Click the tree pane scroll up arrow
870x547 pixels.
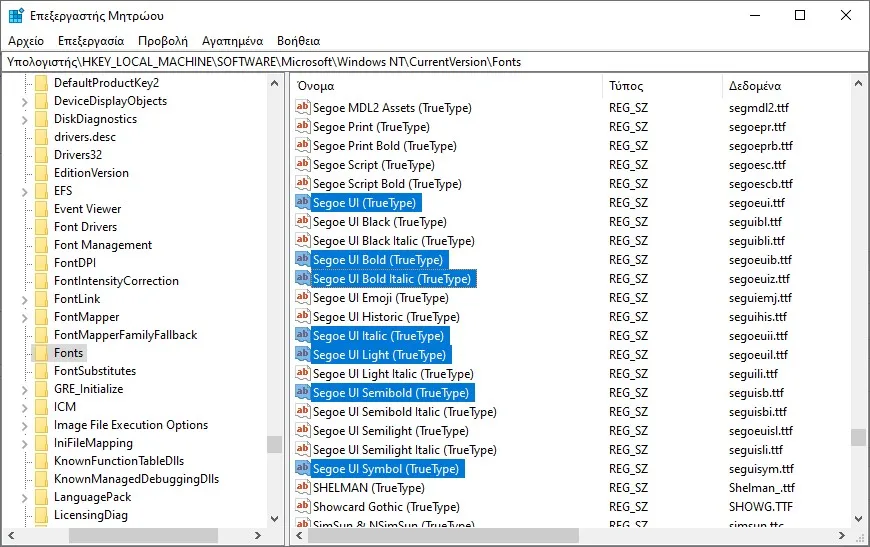[274, 83]
